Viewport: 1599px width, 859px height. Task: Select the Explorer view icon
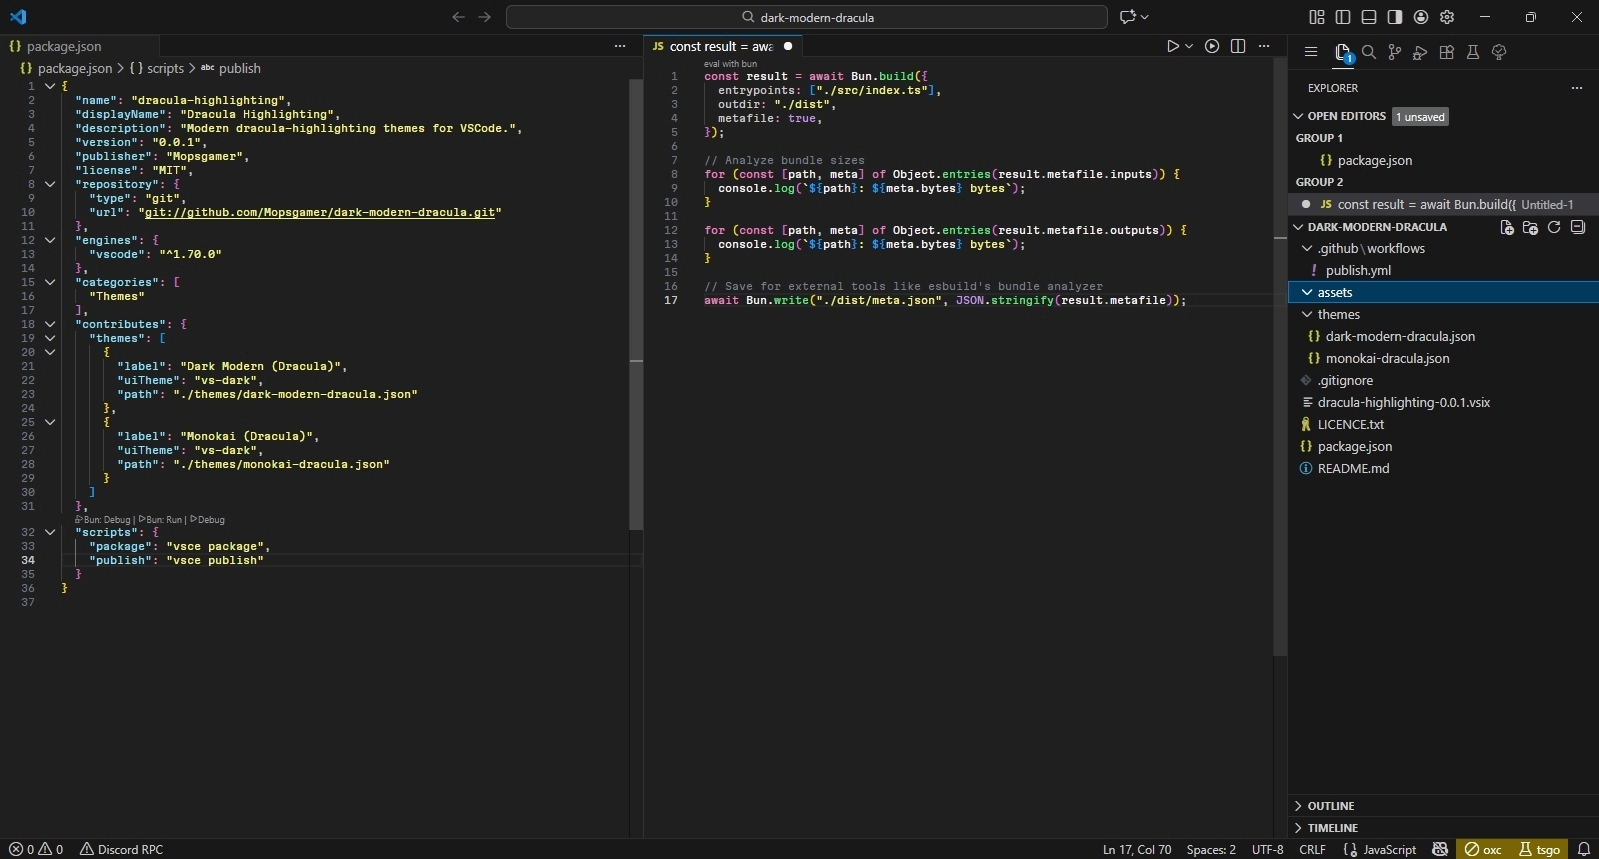click(x=1343, y=52)
